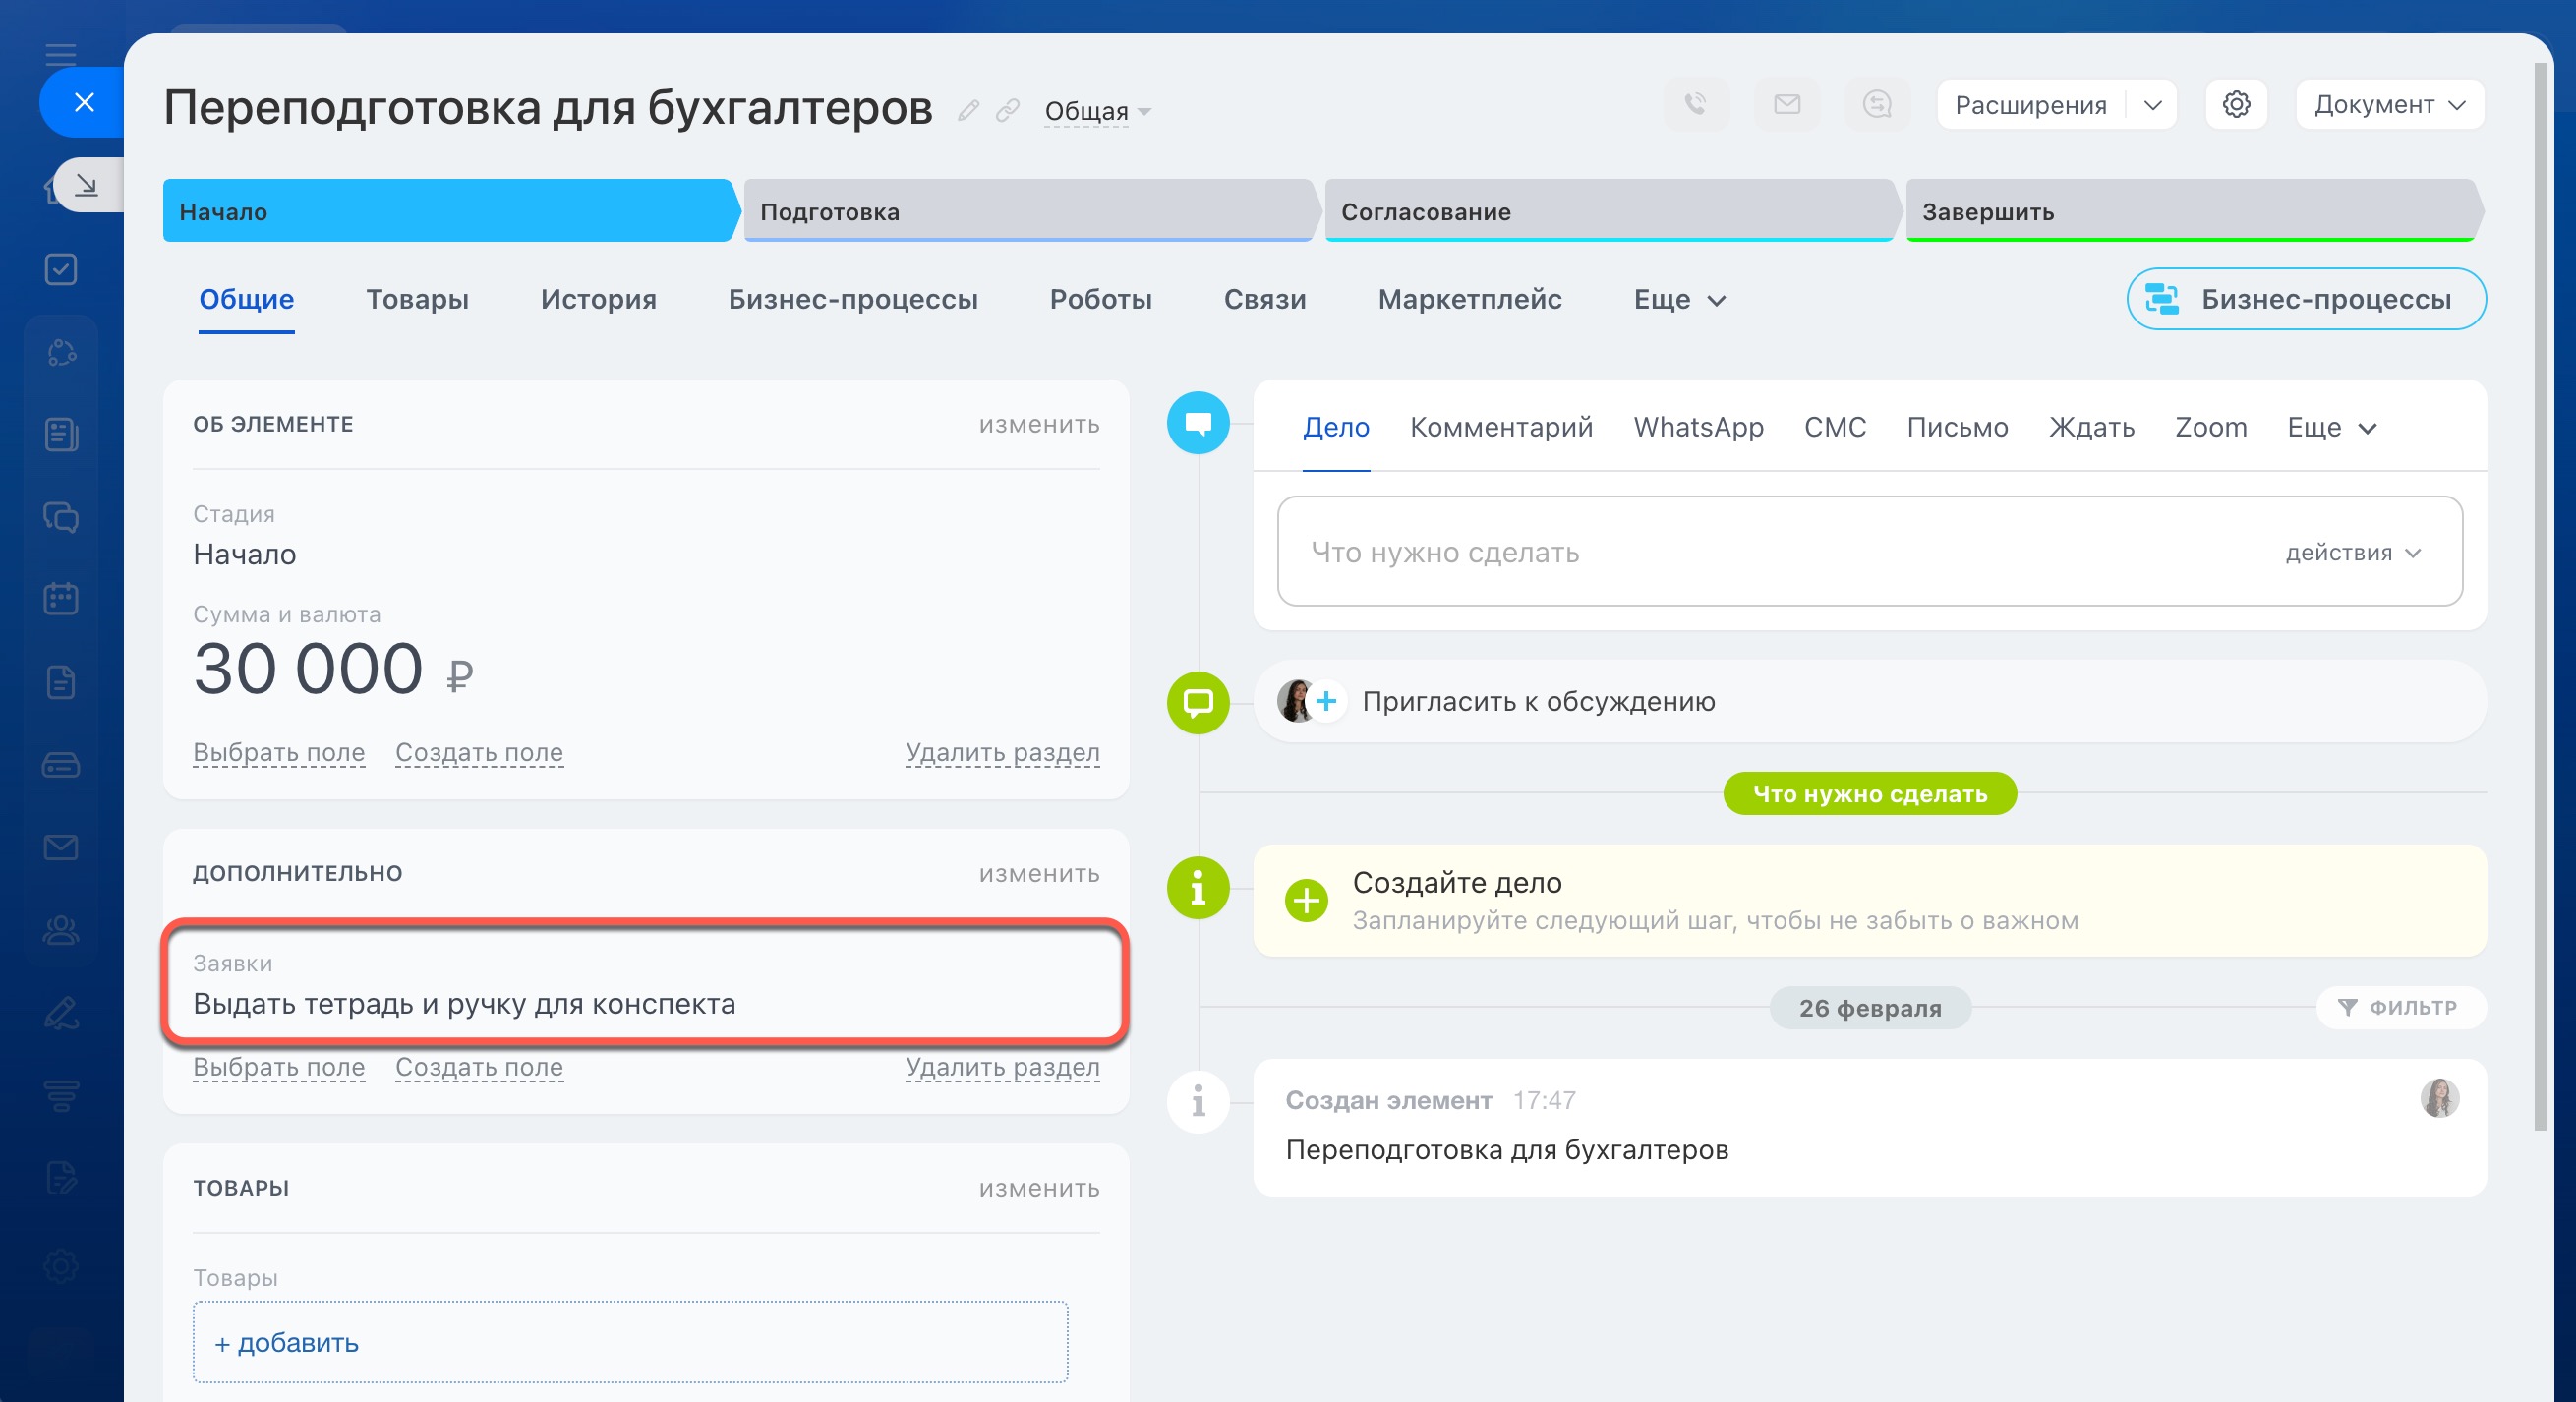The height and width of the screenshot is (1402, 2576).
Task: Click the Бизнес-процессы button on right
Action: coord(2305,299)
